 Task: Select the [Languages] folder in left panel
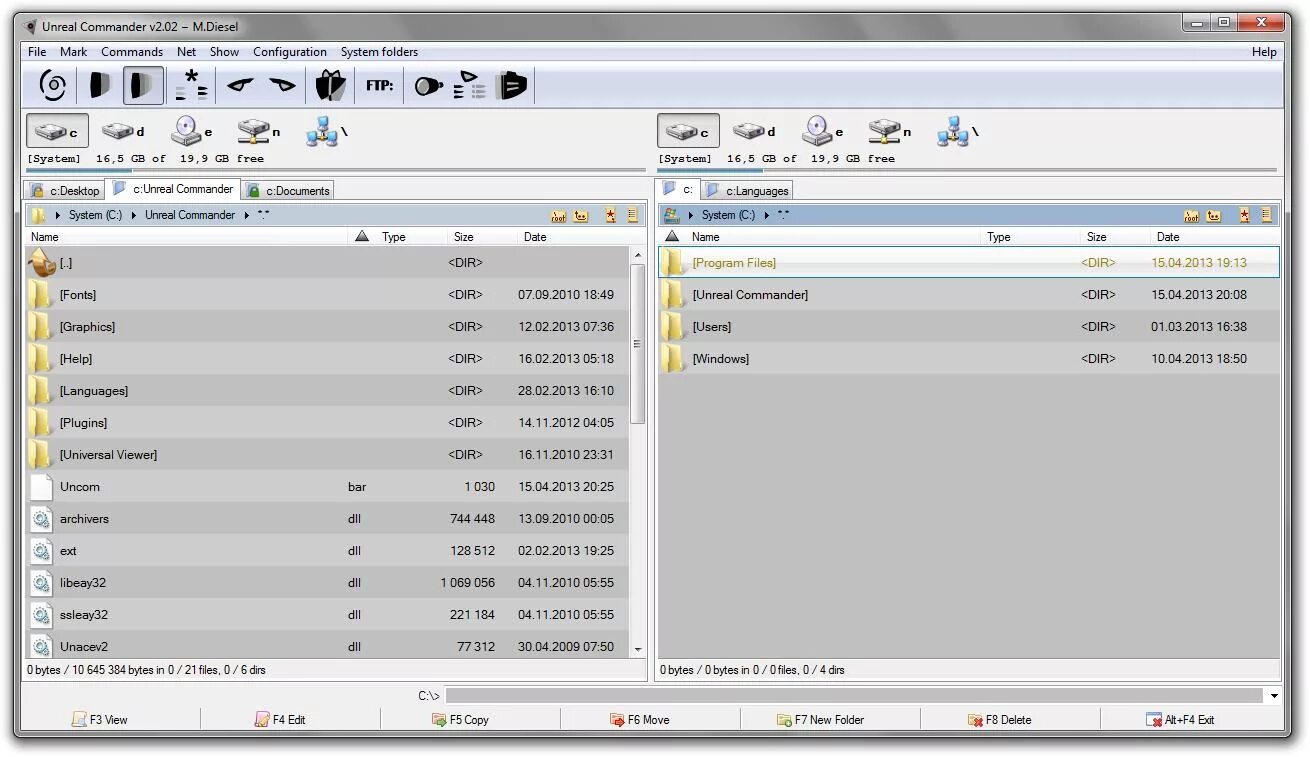(327, 391)
